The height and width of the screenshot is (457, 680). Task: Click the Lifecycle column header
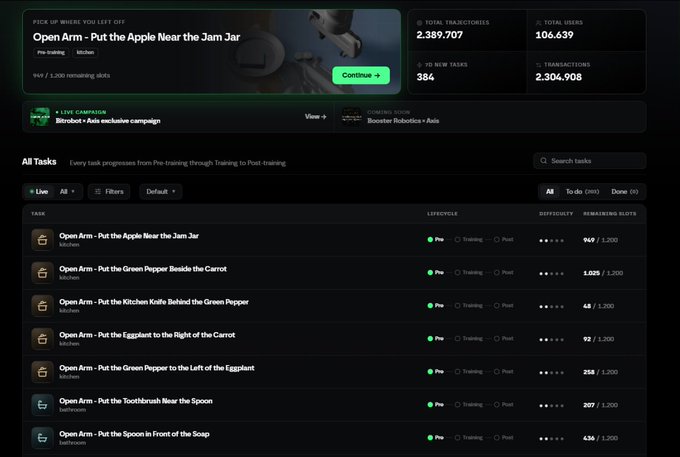coord(442,213)
